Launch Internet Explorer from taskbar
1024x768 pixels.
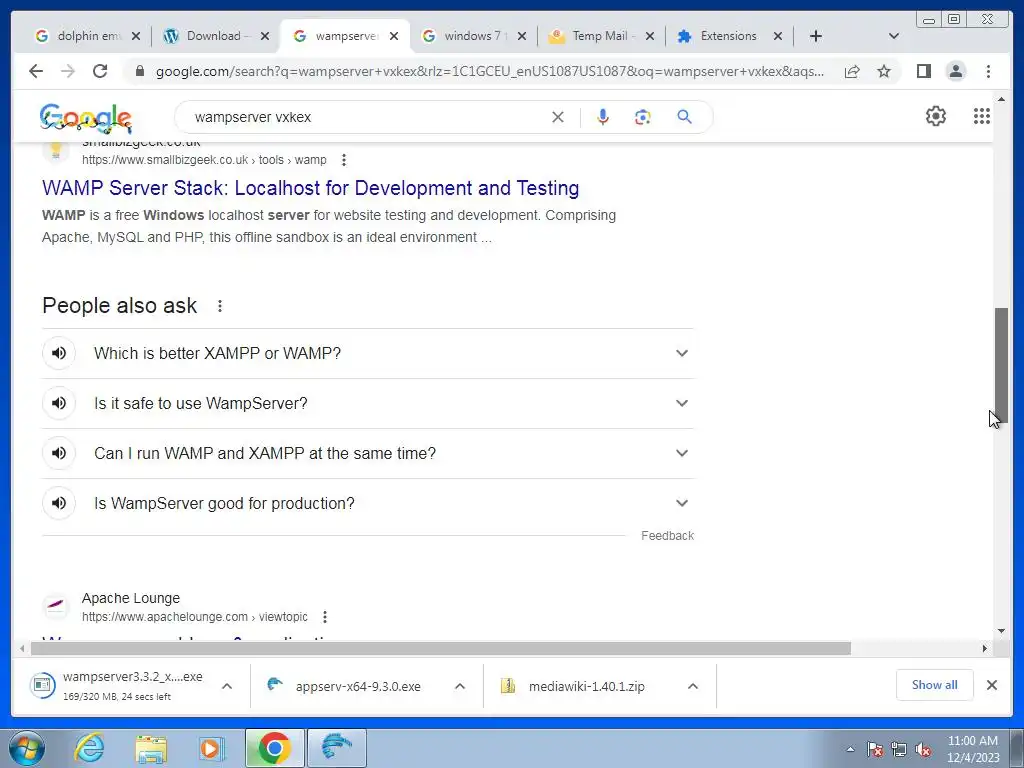89,748
